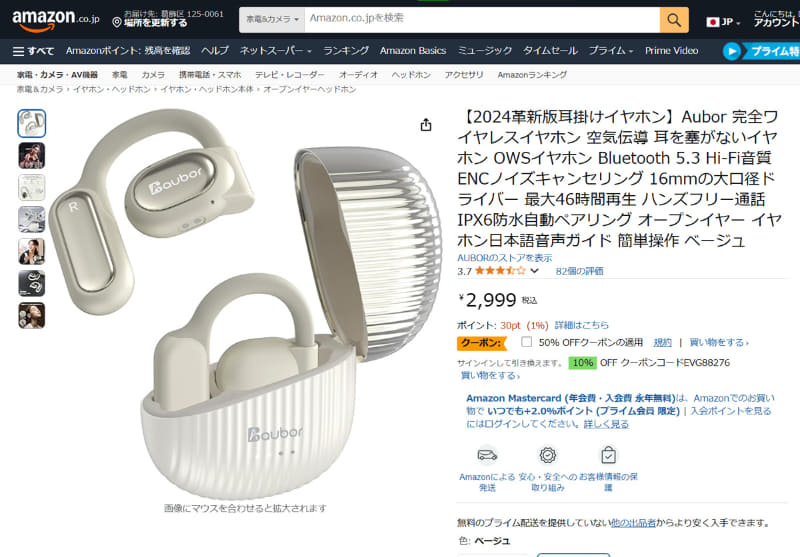The width and height of the screenshot is (800, 557).
Task: Click the Prime Video play icon banner
Action: (732, 51)
